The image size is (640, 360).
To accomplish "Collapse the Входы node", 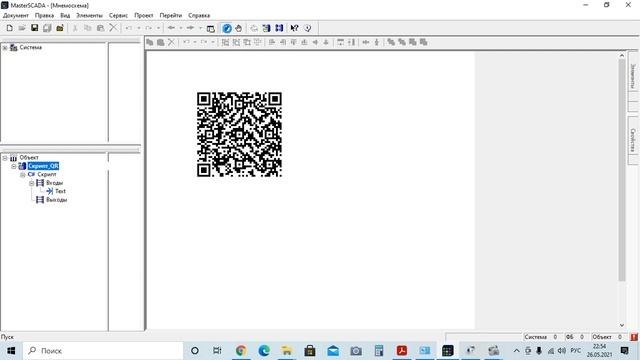I will [x=31, y=183].
